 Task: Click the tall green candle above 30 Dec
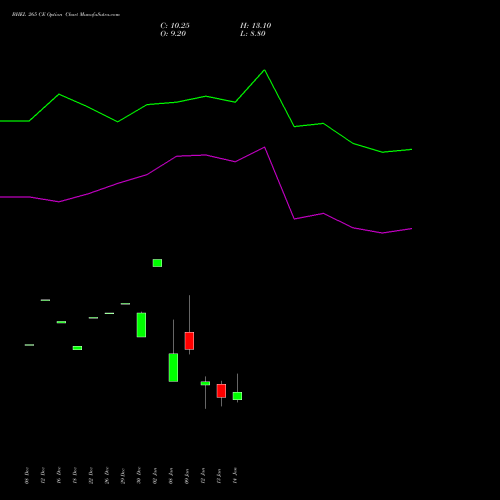[141, 325]
